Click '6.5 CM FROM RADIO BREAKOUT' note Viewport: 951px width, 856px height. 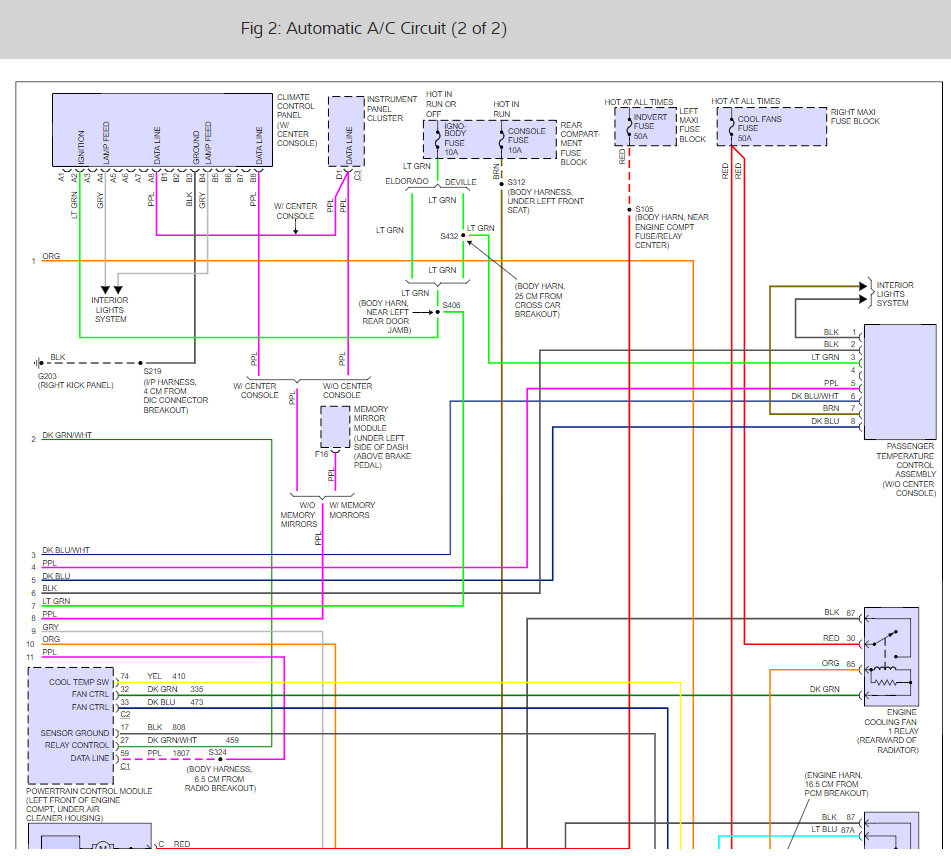click(220, 783)
